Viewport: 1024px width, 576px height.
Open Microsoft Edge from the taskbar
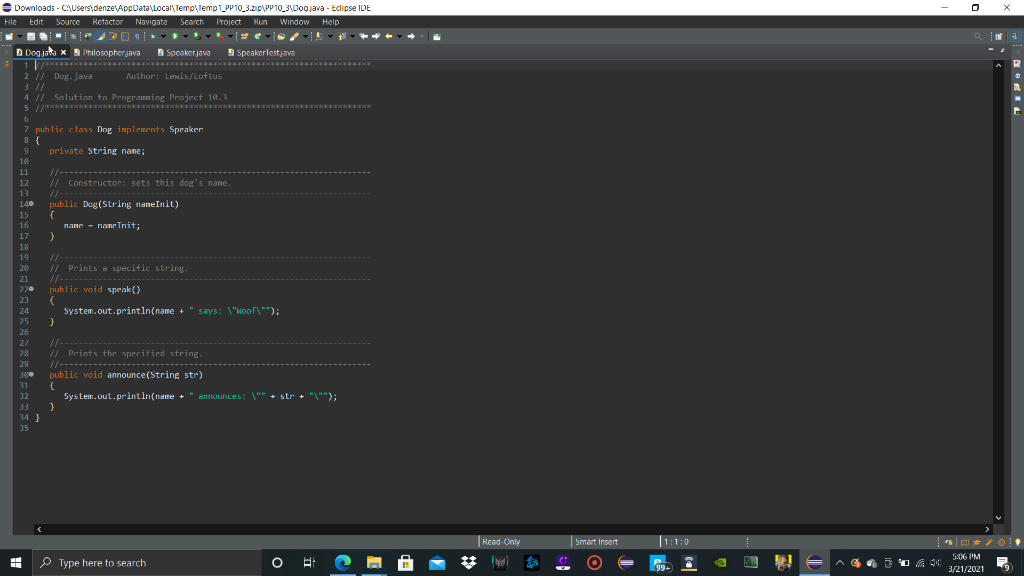click(x=343, y=562)
